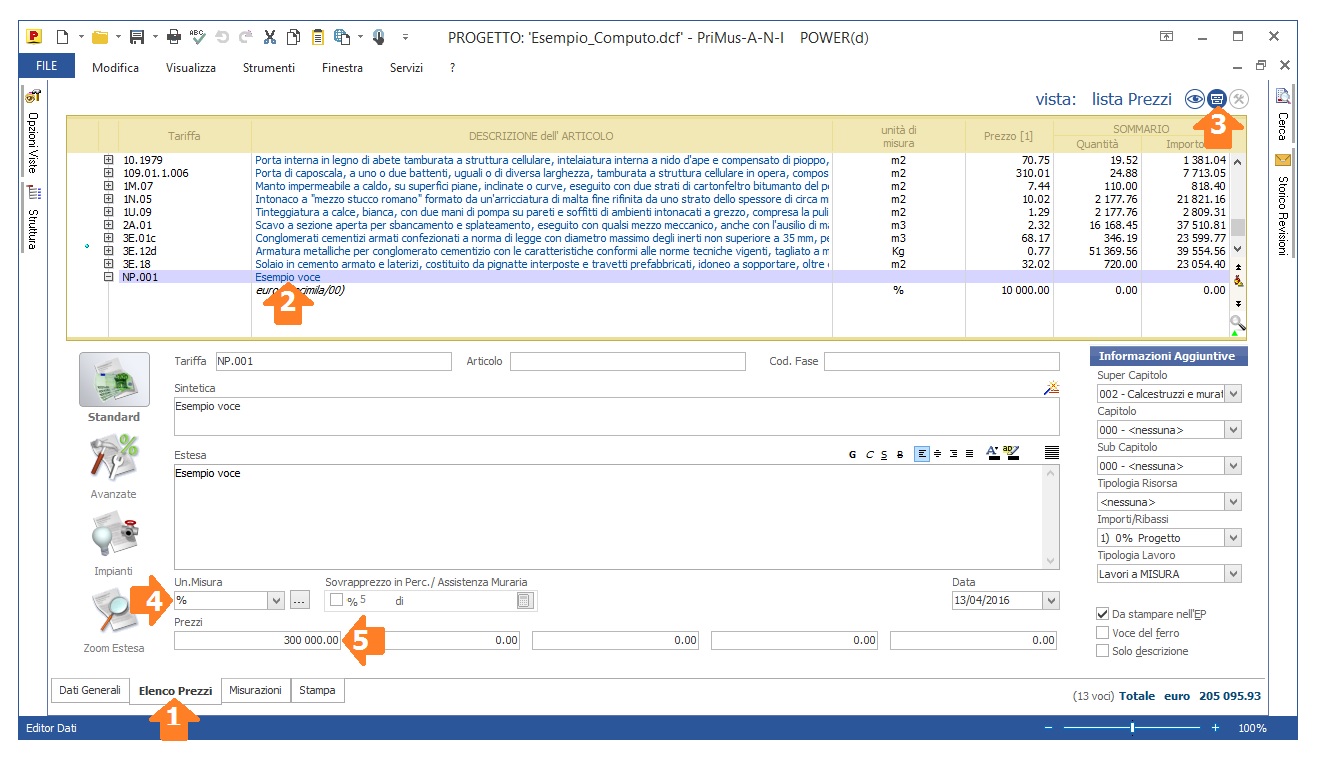Open the Strumenti menu
This screenshot has height=762, width=1320.
[x=269, y=68]
